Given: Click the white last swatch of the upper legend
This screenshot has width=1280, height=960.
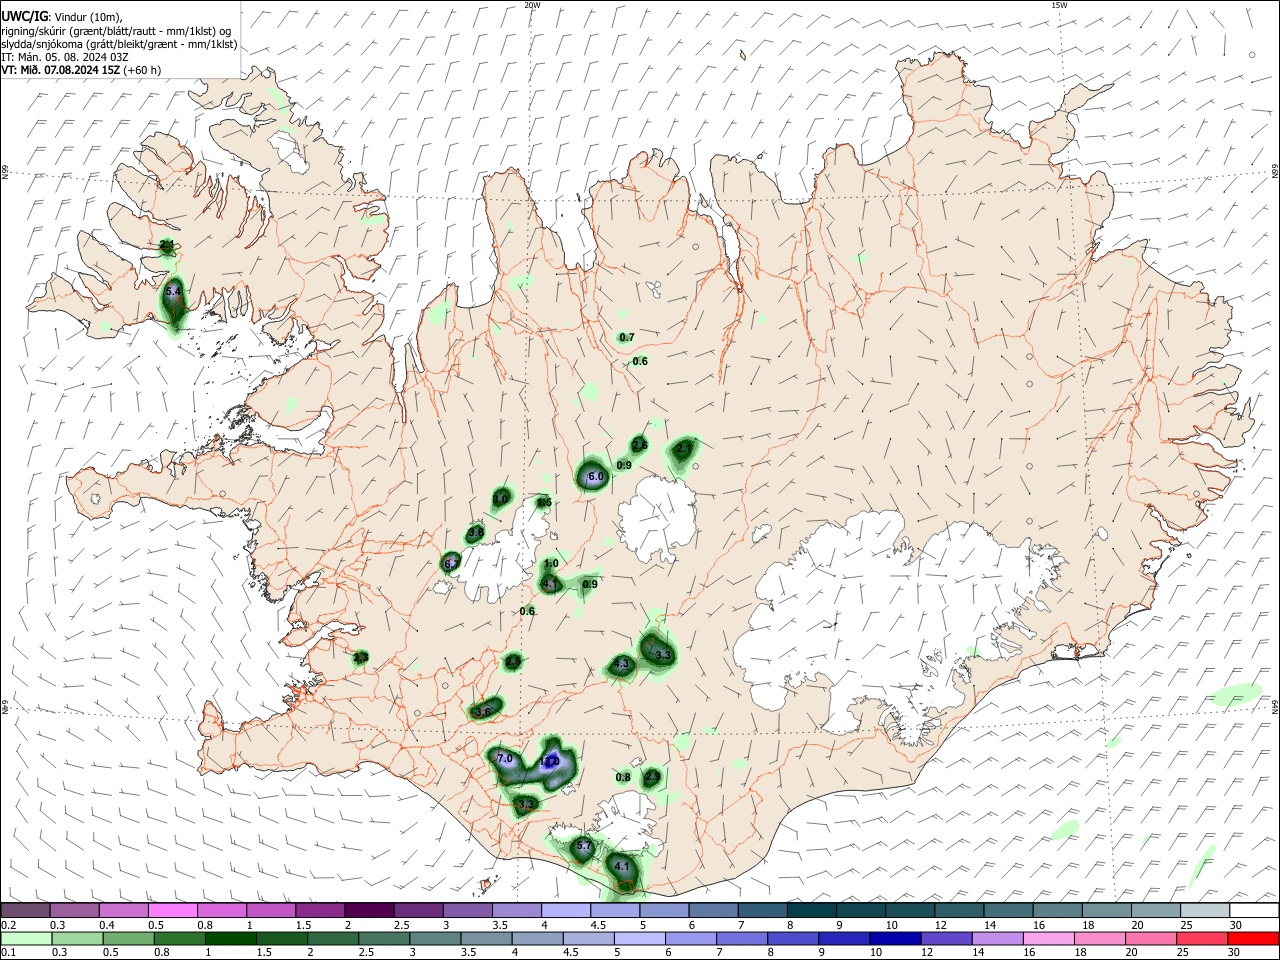Looking at the screenshot, I should [x=1254, y=911].
